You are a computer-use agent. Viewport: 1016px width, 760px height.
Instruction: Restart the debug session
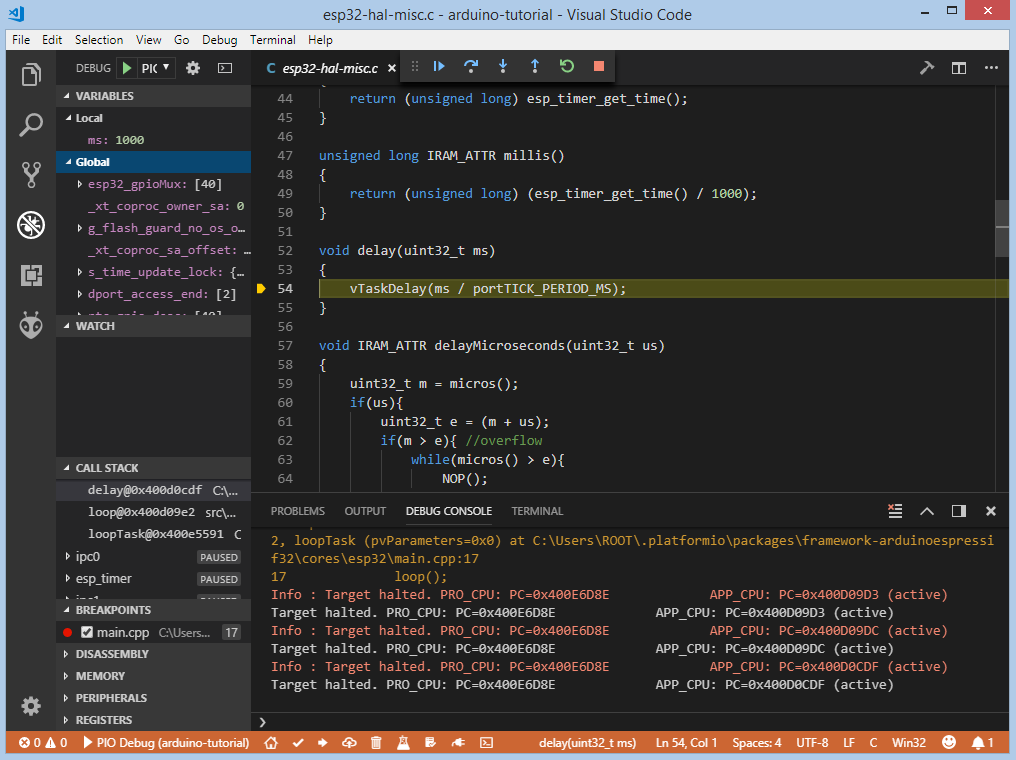click(x=567, y=66)
